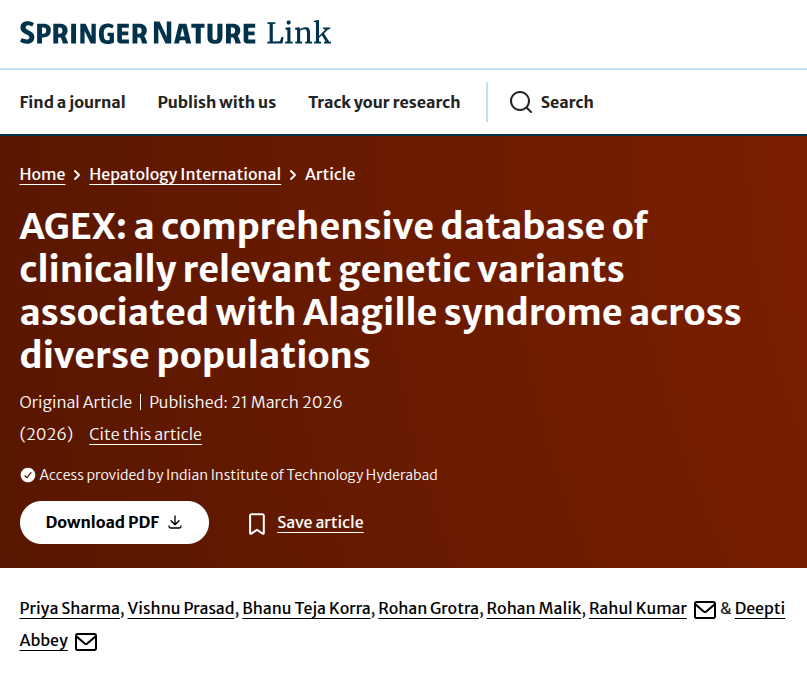This screenshot has height=693, width=807.
Task: Click the download arrow icon
Action: (x=175, y=522)
